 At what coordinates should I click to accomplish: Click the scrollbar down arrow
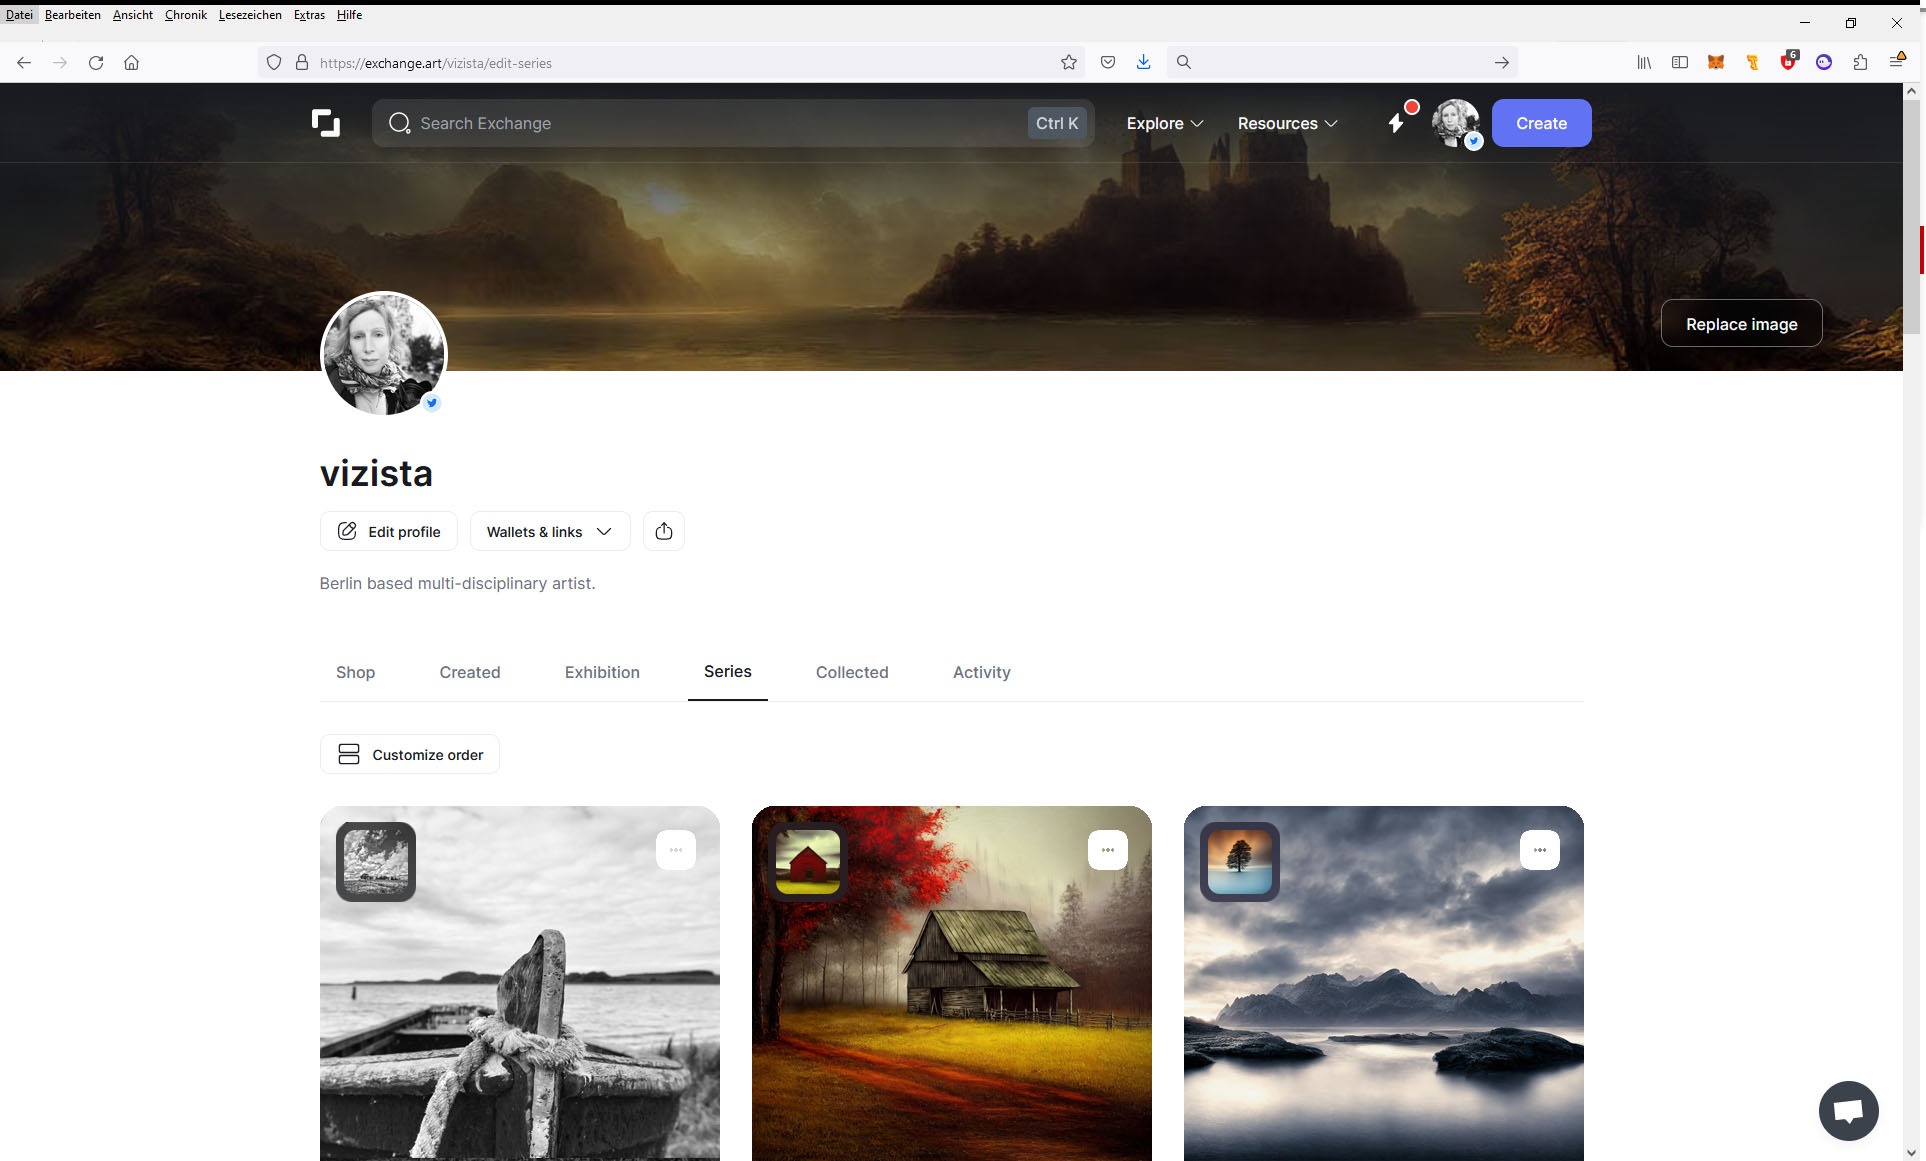(x=1912, y=1152)
